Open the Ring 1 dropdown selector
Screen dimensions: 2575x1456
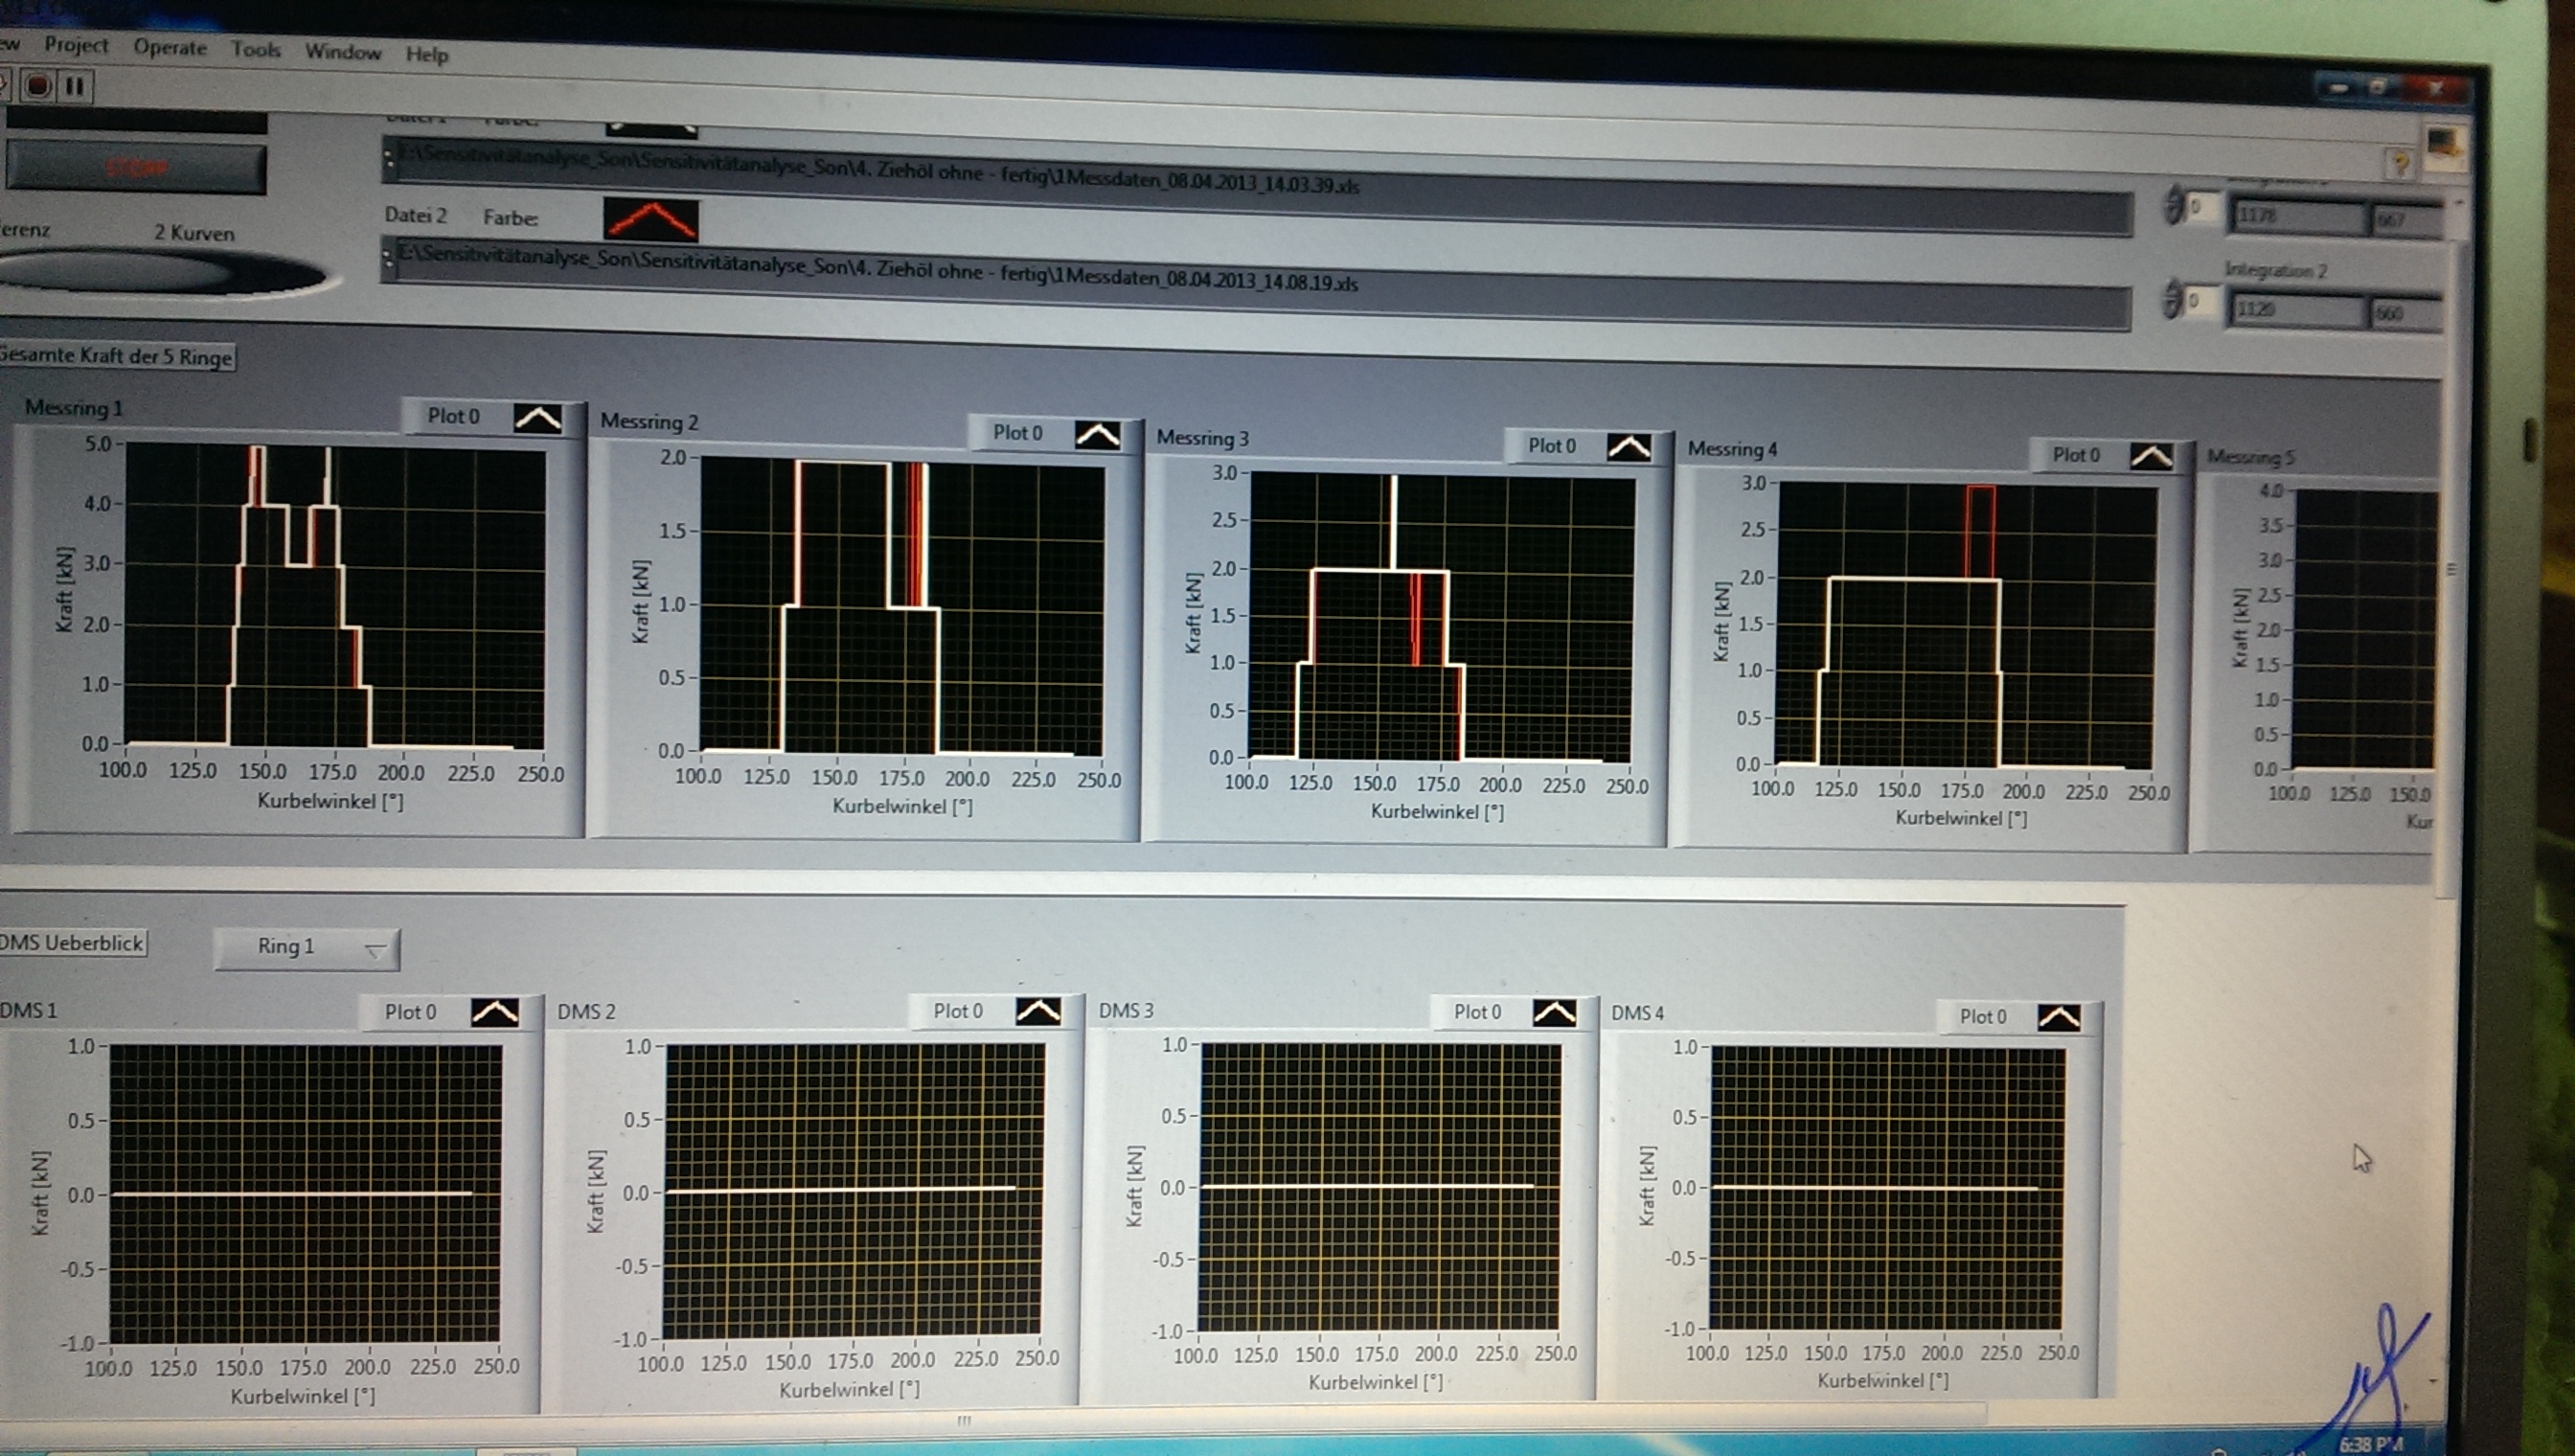(x=307, y=948)
